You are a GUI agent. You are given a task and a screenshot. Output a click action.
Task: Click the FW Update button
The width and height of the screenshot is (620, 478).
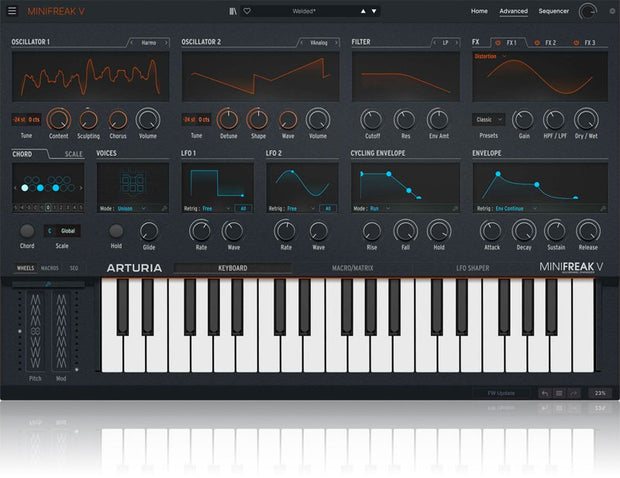[501, 393]
